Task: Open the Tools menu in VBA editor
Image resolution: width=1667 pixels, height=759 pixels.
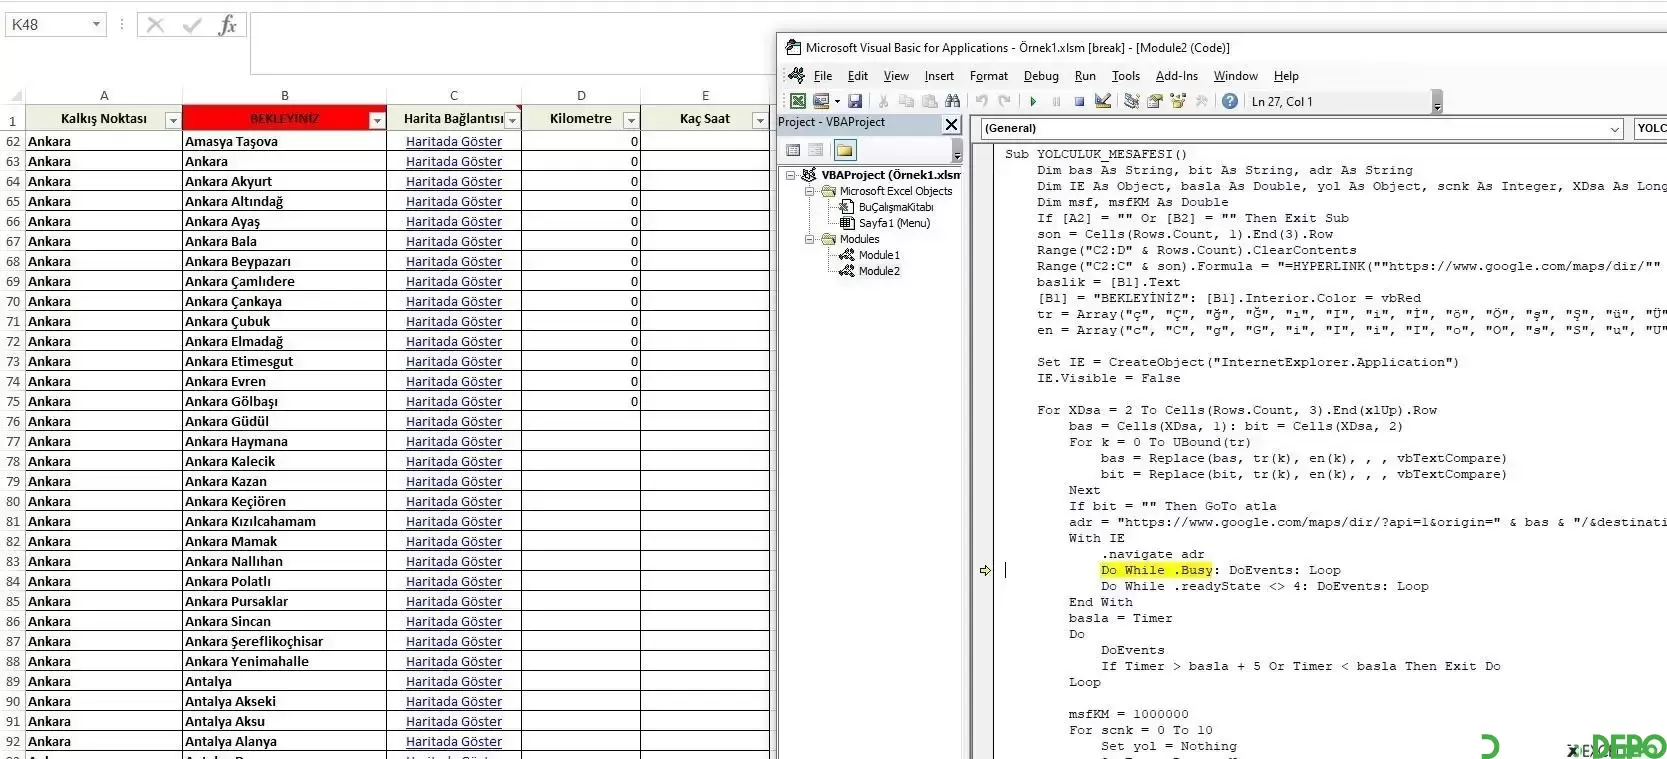Action: [1126, 76]
